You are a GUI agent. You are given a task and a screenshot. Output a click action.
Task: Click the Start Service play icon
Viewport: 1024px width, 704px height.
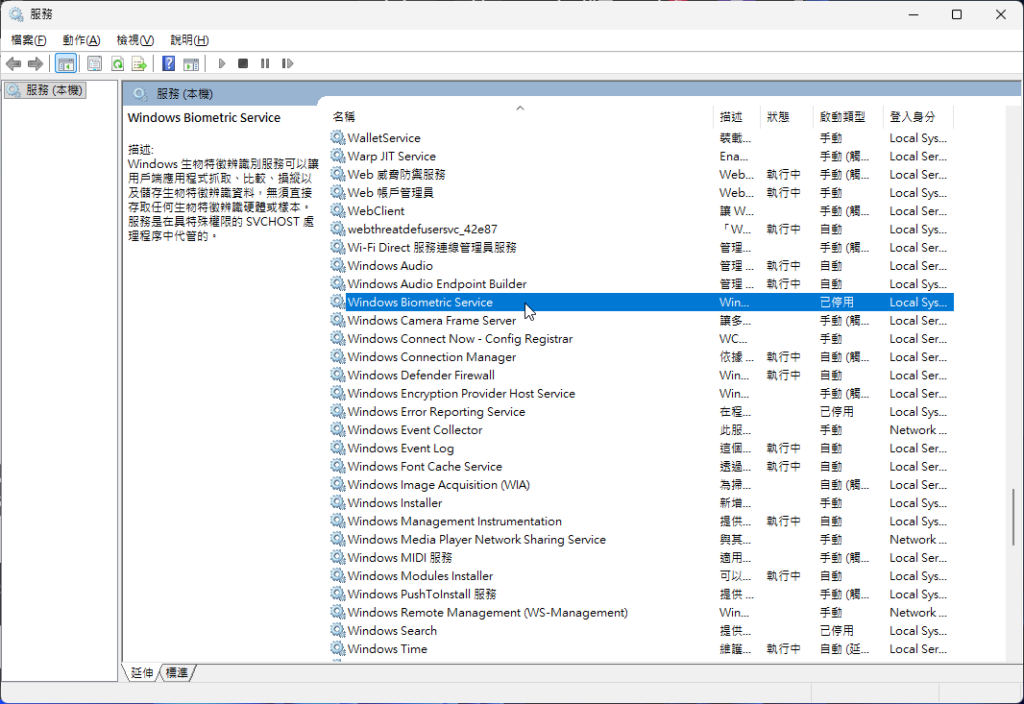[x=222, y=64]
